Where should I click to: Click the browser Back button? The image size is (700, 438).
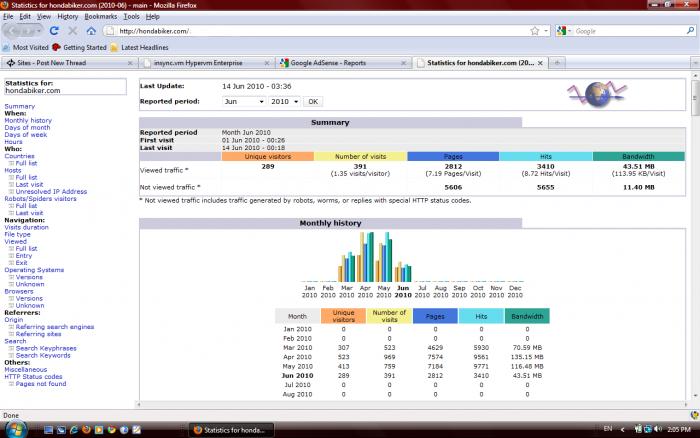point(13,31)
